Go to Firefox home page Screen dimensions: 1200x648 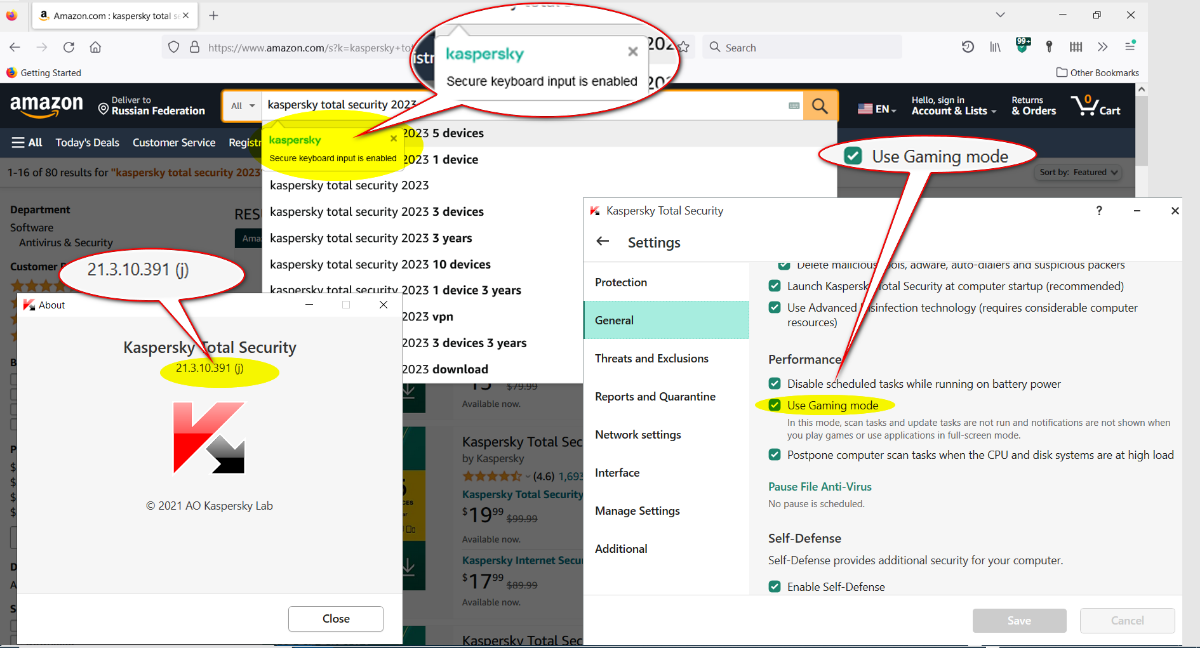tap(95, 47)
